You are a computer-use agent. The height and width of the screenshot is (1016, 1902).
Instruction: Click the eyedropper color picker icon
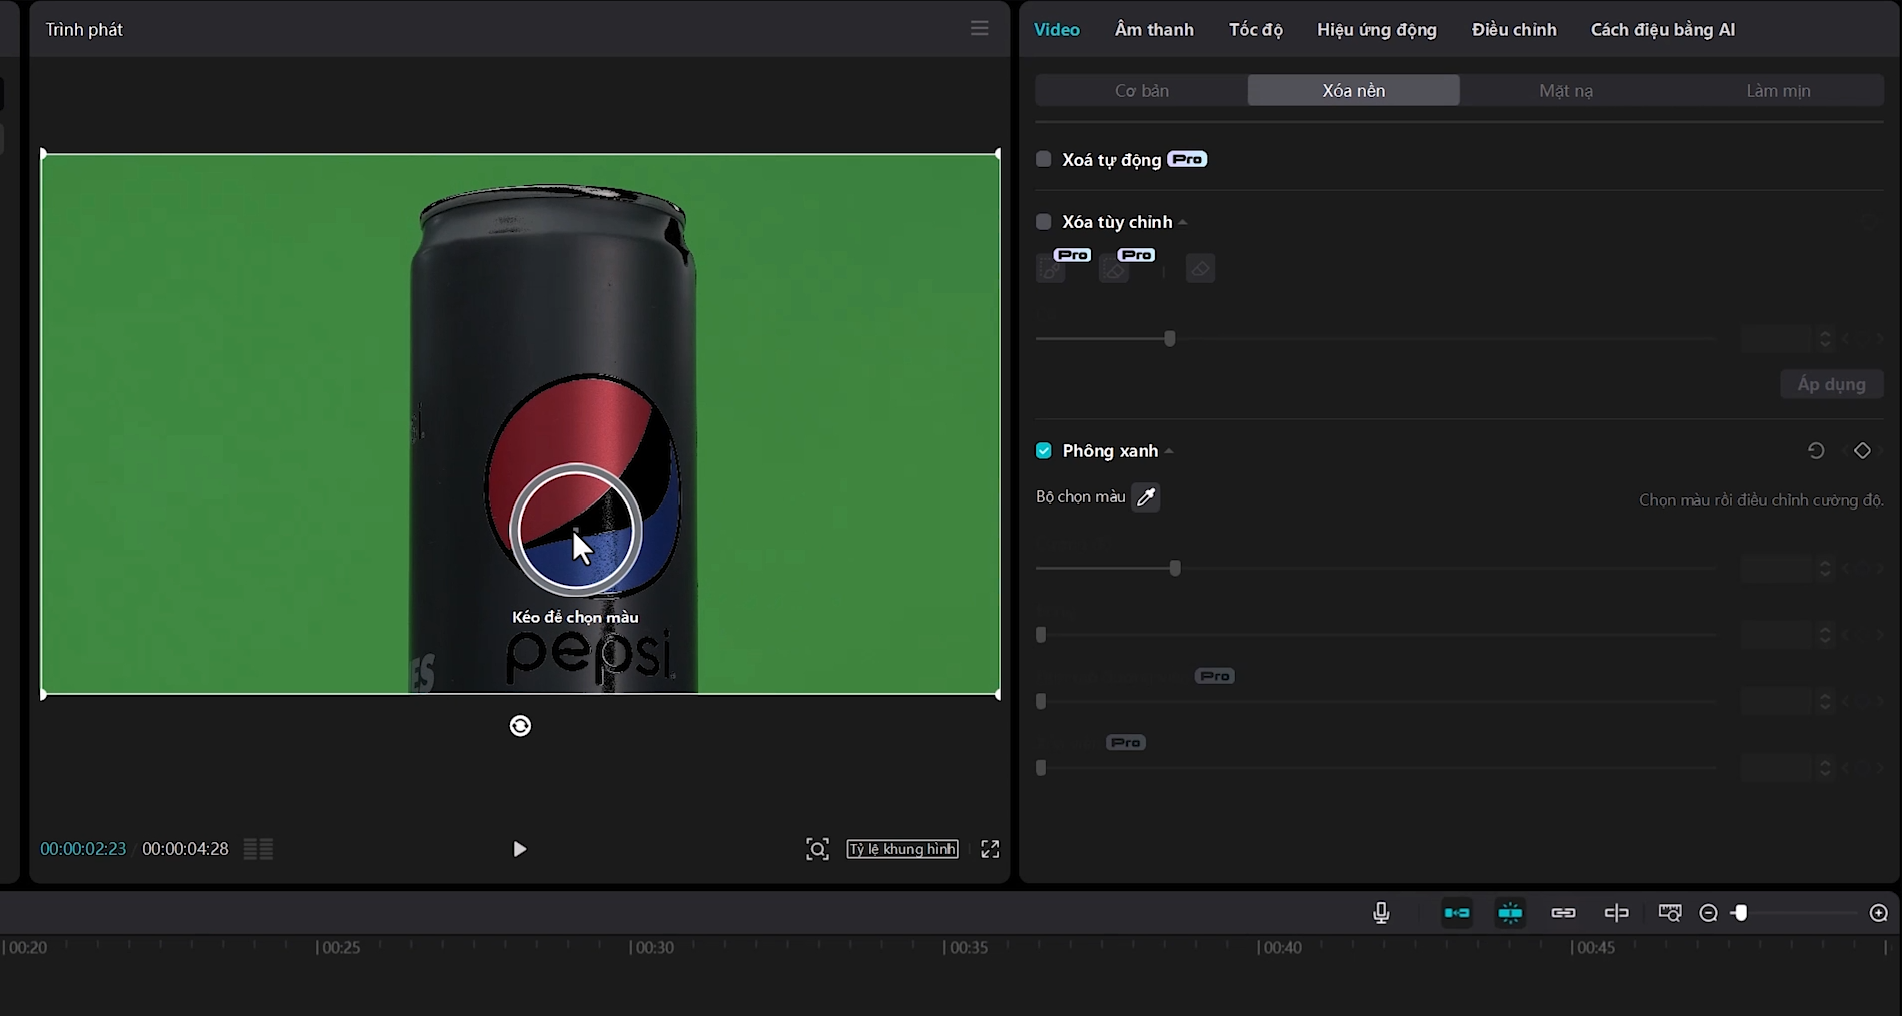click(x=1146, y=497)
